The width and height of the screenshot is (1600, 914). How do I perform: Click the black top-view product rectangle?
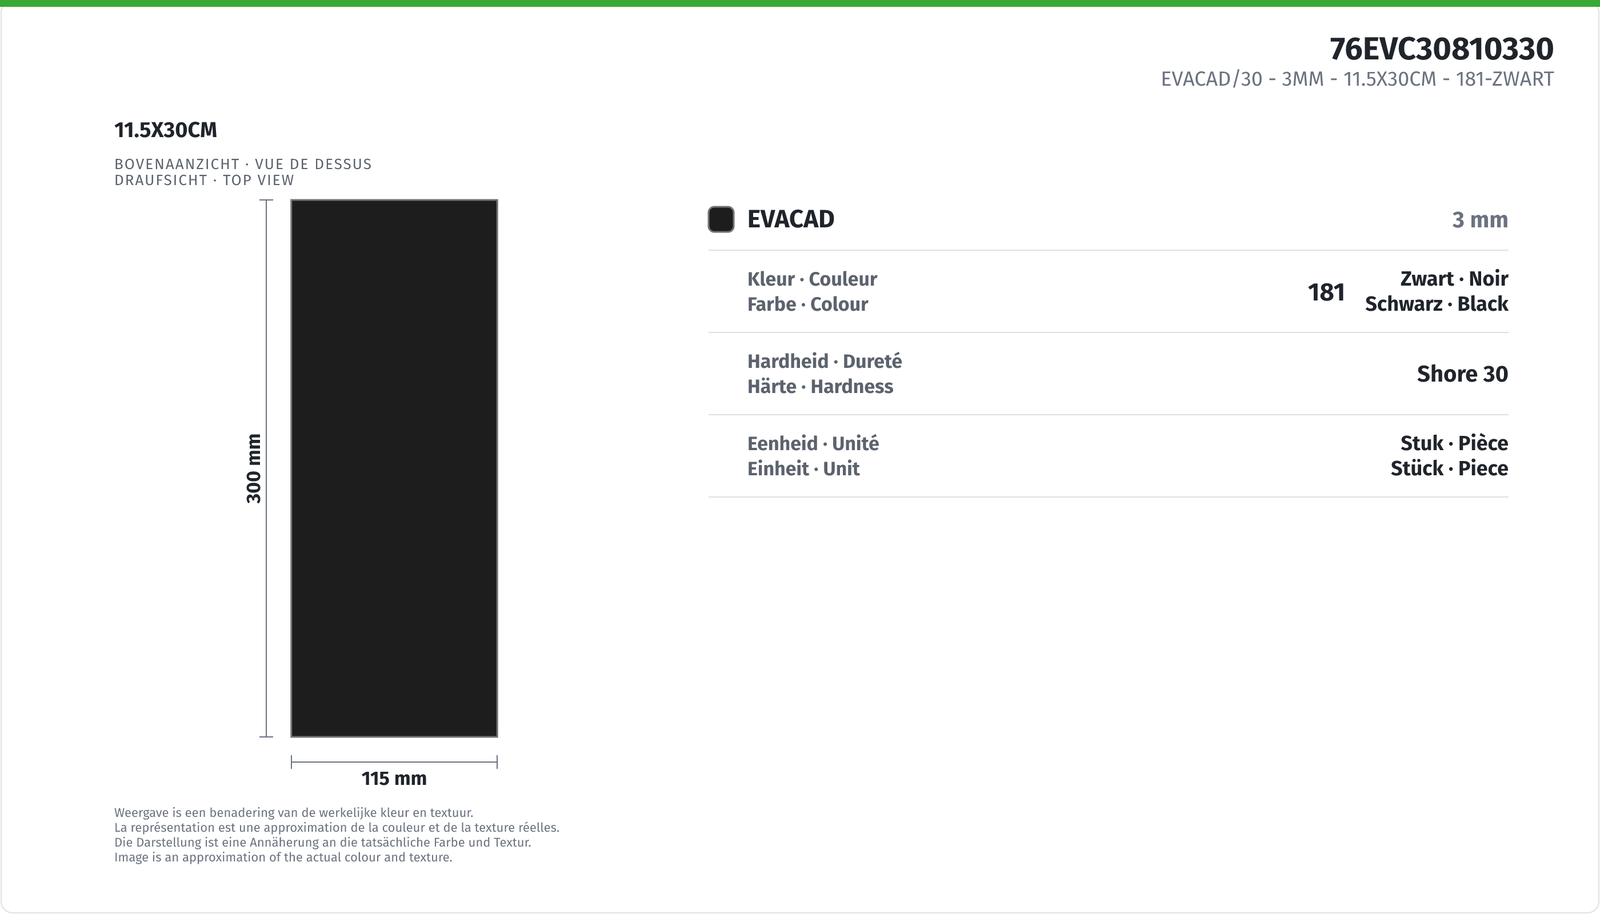click(x=394, y=468)
